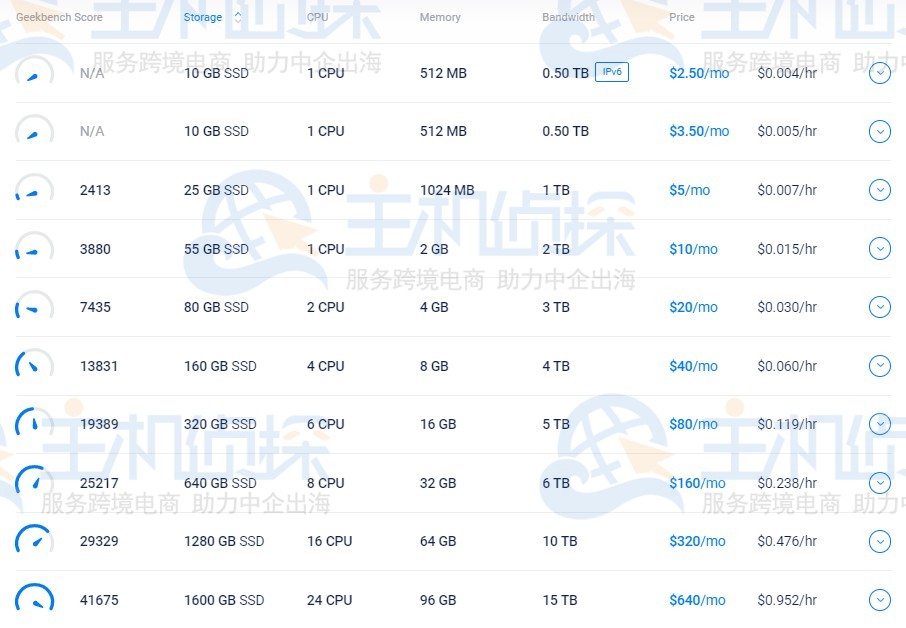Click the $0.476/hr hourly price
This screenshot has height=628, width=906.
click(787, 541)
